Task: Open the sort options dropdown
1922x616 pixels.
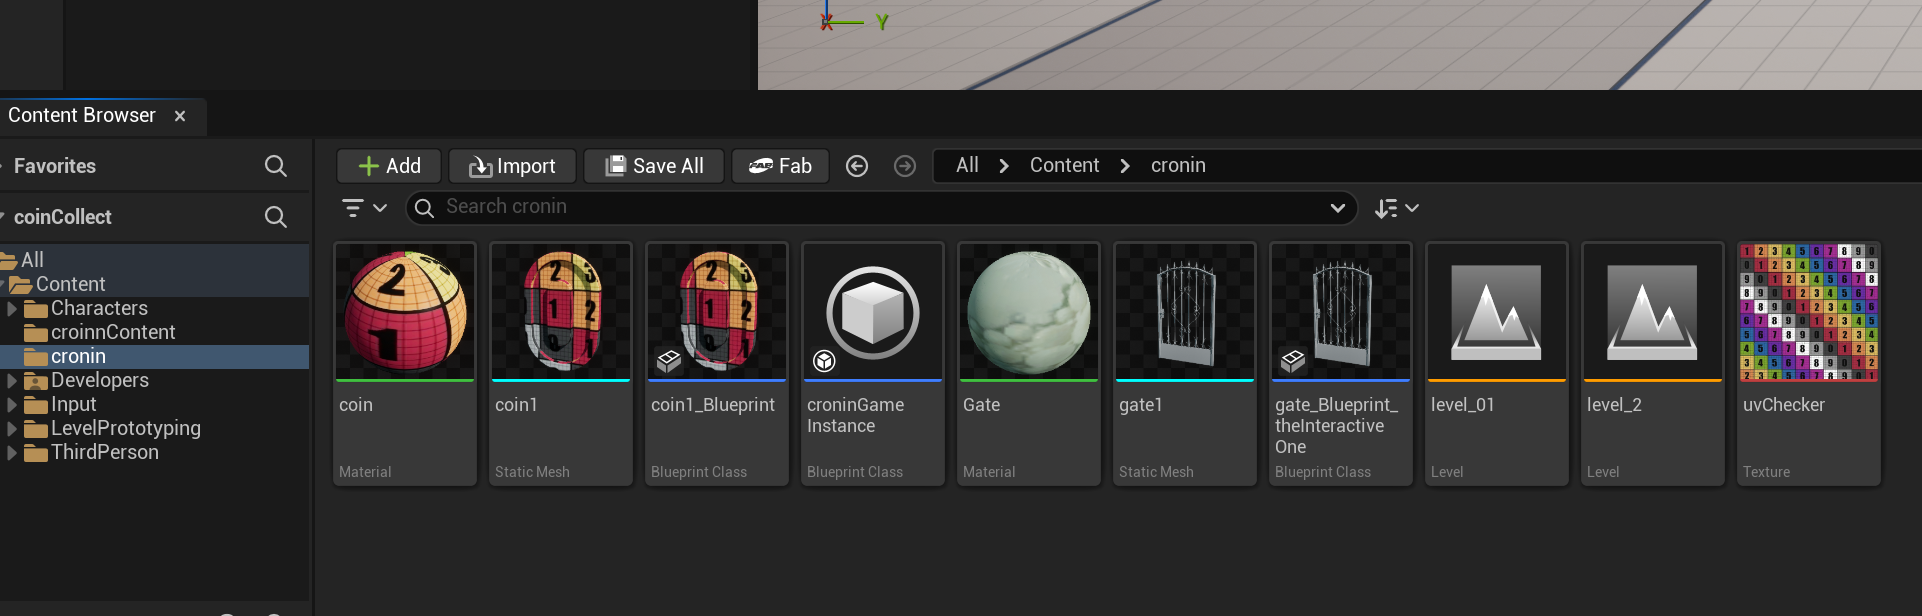Action: [1396, 208]
